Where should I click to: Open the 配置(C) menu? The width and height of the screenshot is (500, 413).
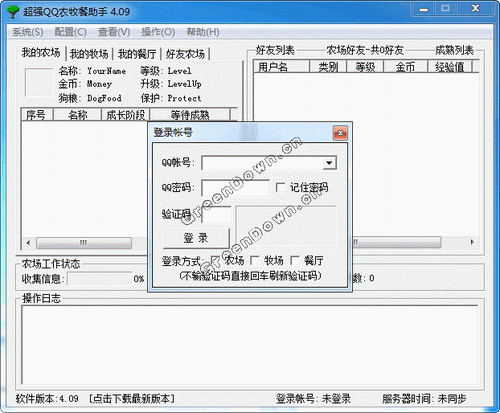tap(70, 32)
